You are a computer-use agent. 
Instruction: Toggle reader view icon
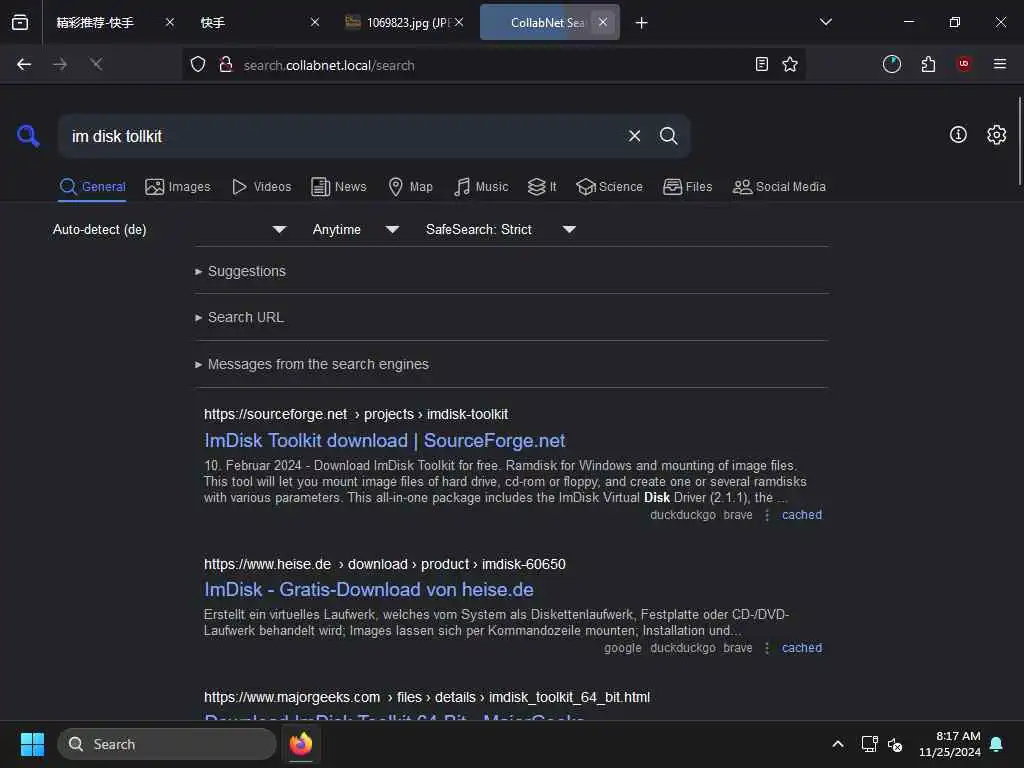[x=761, y=64]
